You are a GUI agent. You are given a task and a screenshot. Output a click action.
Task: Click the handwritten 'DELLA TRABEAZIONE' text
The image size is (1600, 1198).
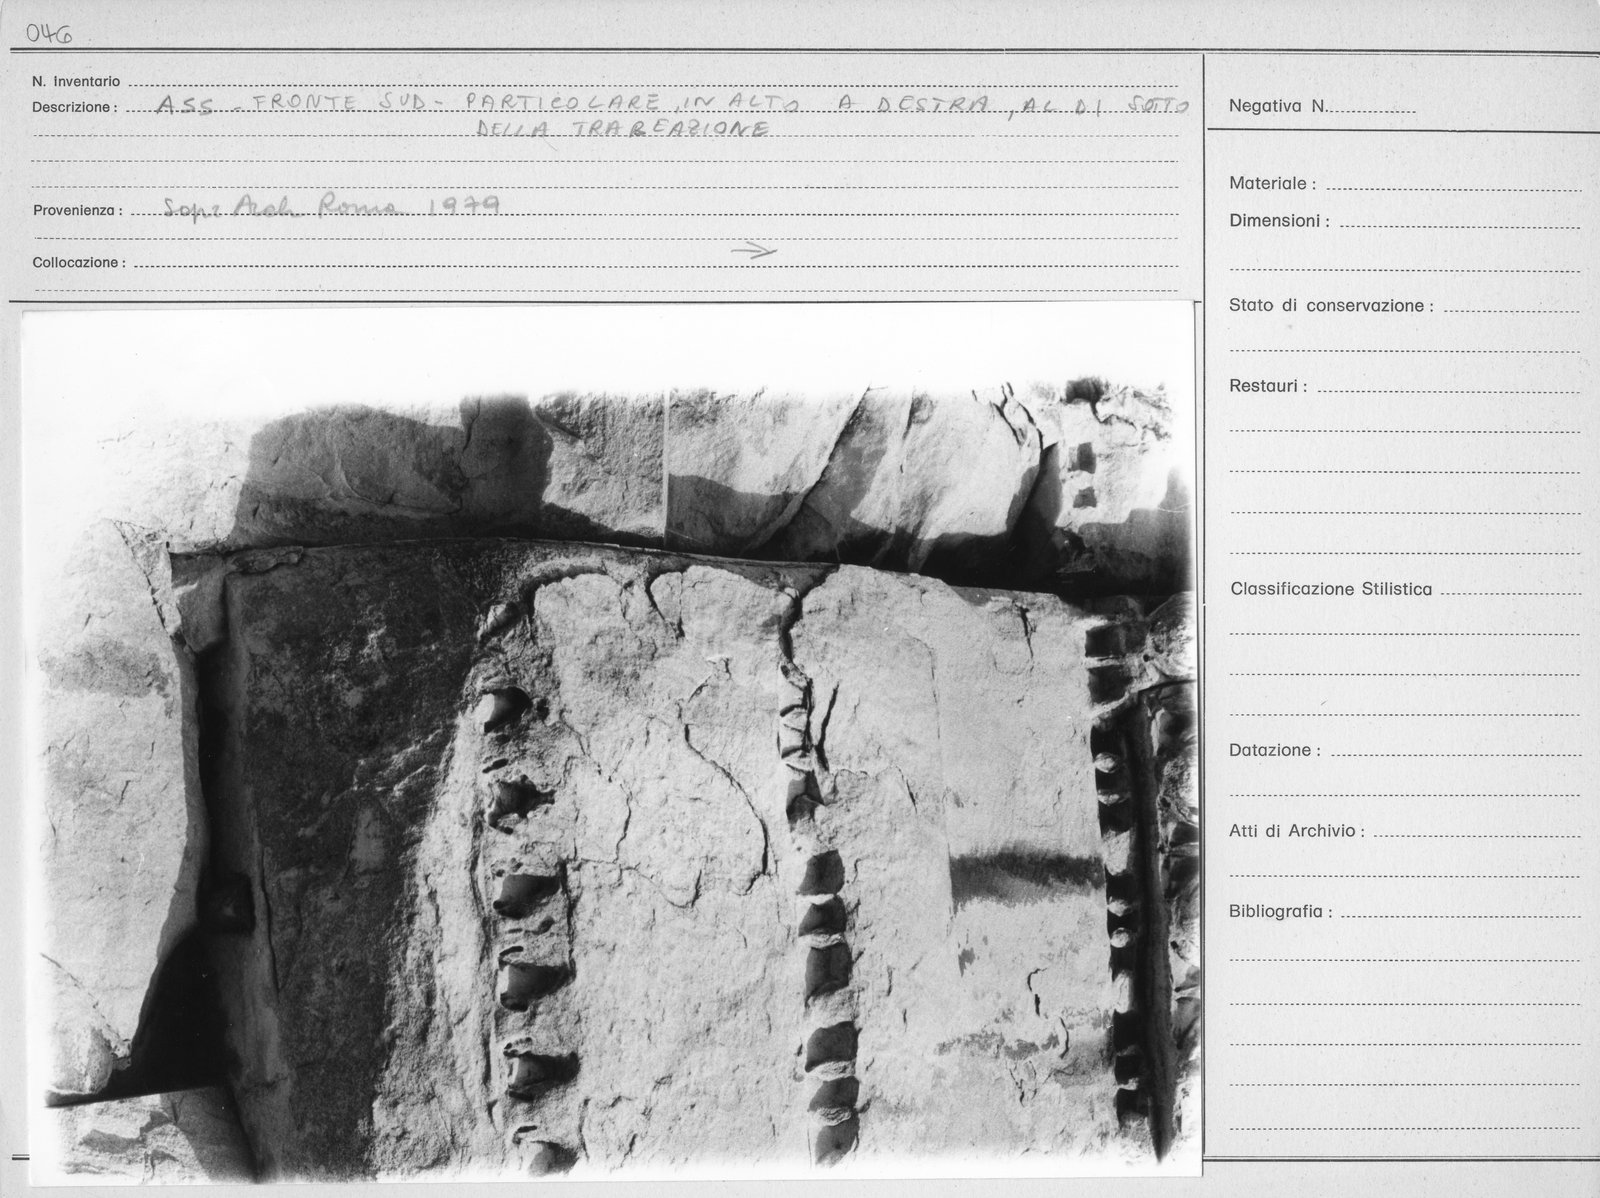pyautogui.click(x=622, y=130)
